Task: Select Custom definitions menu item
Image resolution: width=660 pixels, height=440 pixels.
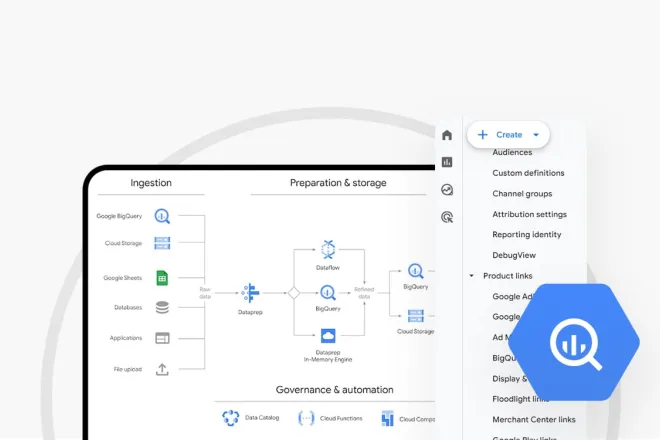Action: point(528,173)
